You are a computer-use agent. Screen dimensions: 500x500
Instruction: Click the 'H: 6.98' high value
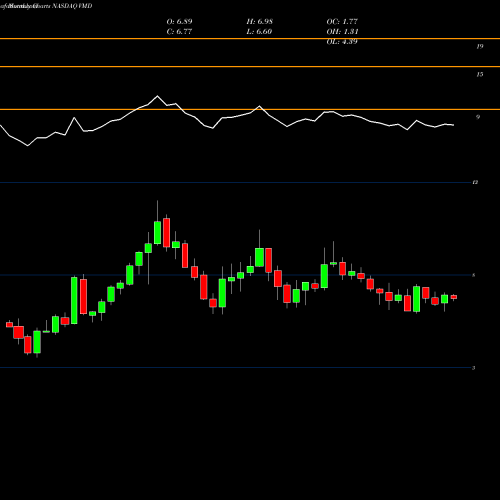tap(260, 22)
